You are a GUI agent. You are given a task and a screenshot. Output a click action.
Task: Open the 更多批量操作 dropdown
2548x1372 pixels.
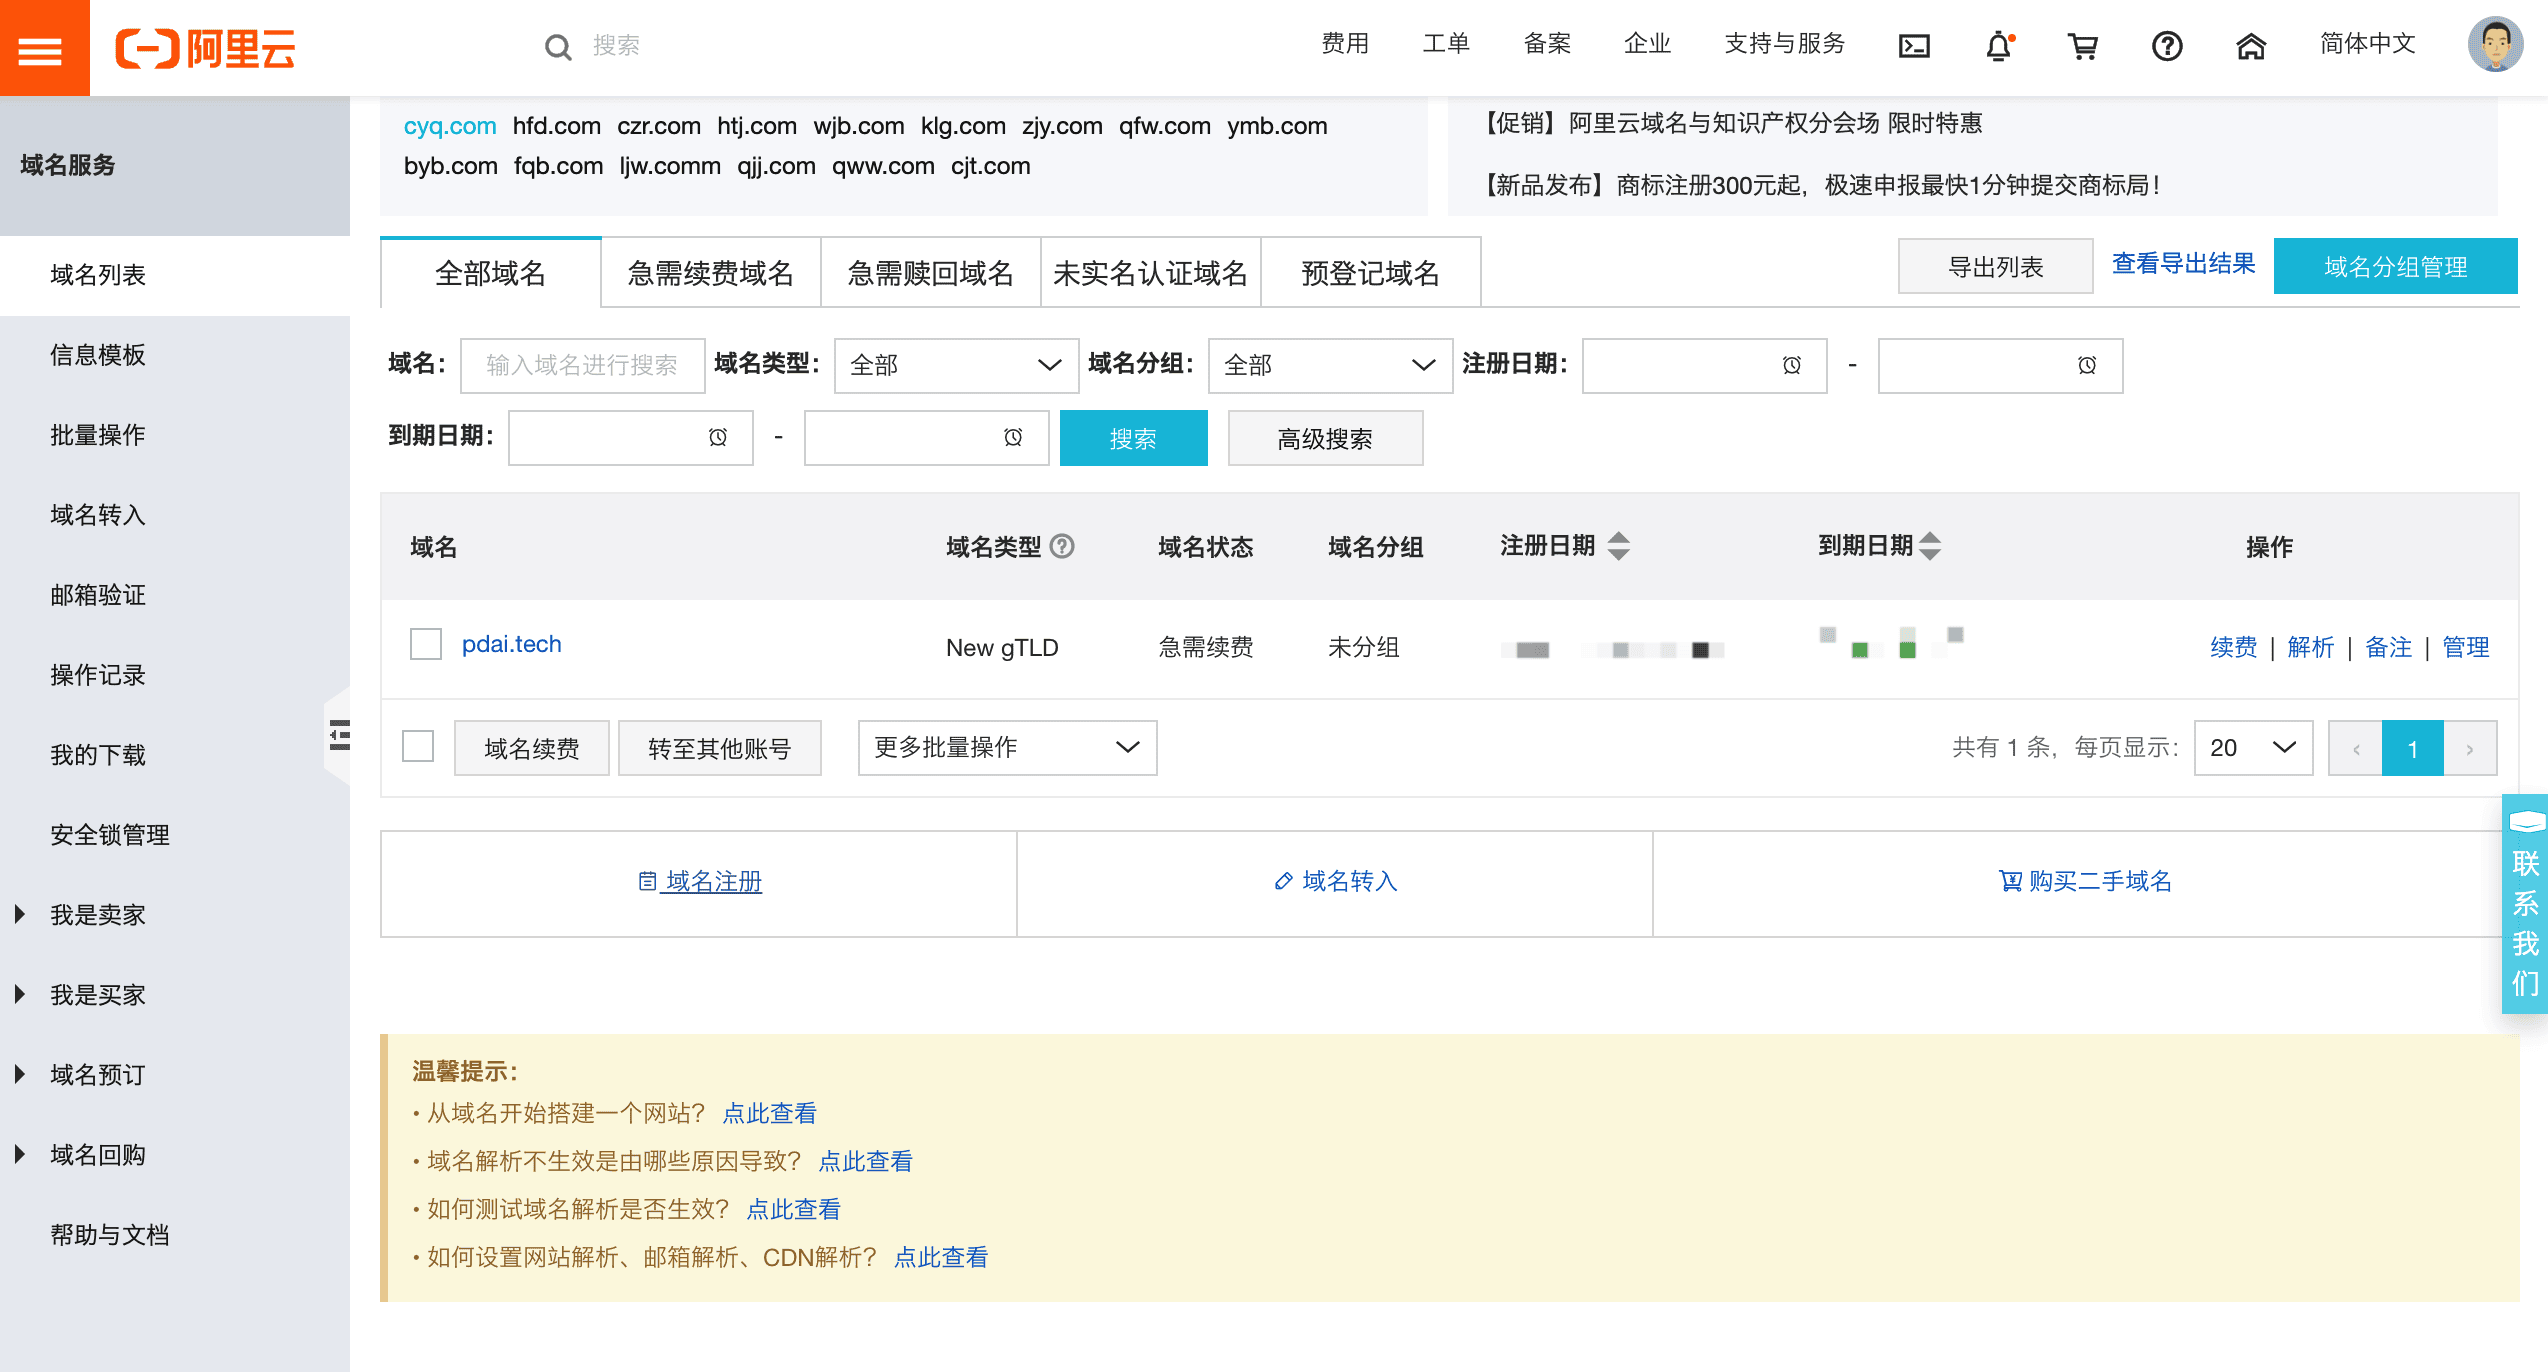(1006, 748)
